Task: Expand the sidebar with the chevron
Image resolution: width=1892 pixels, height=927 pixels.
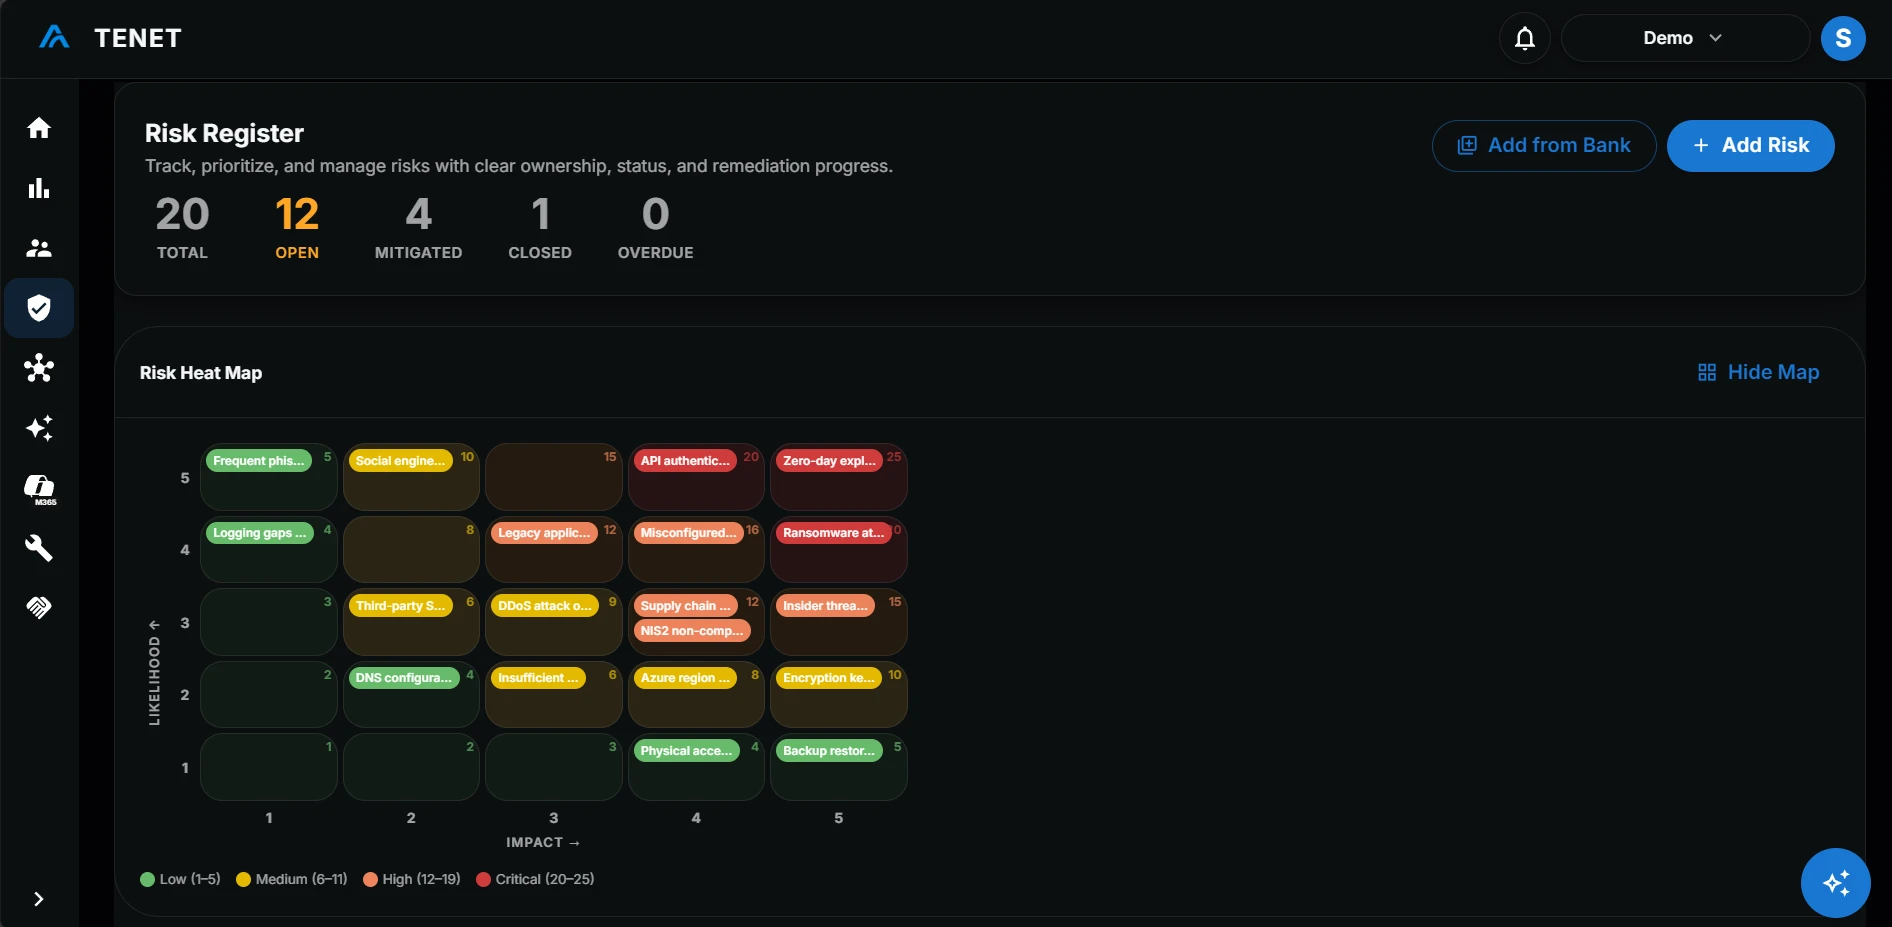Action: coord(38,899)
